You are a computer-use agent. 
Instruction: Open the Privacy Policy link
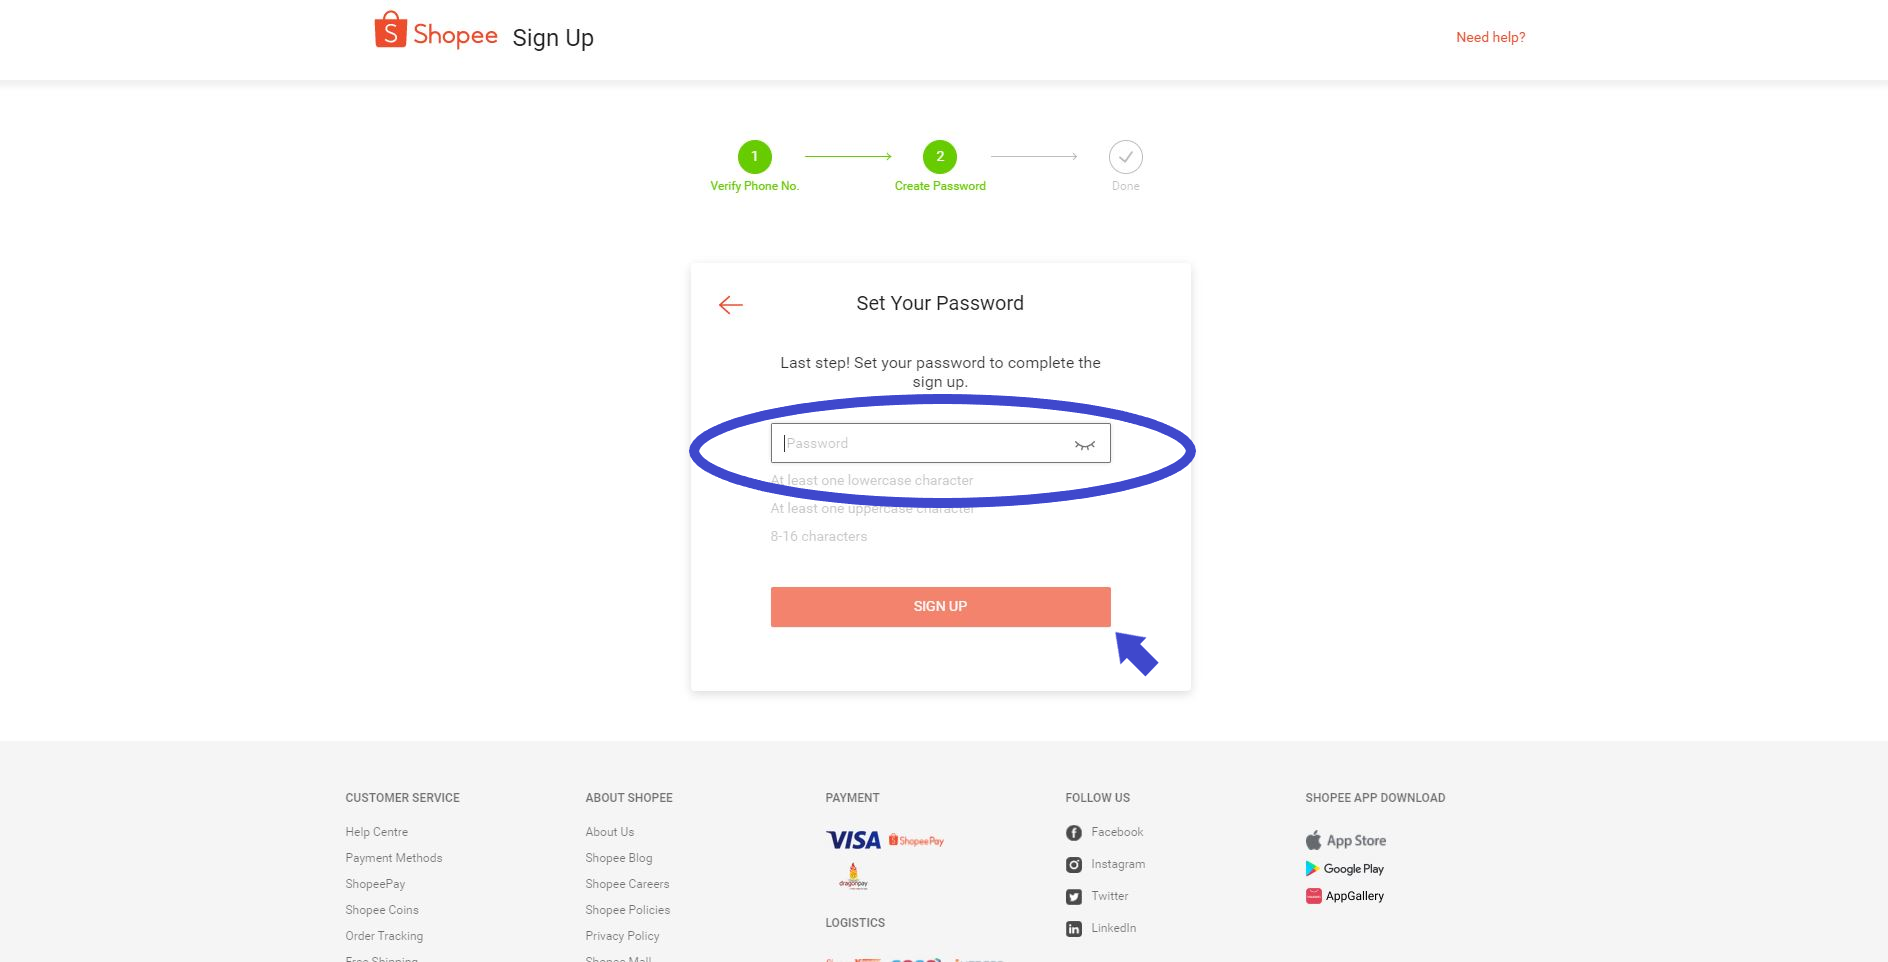pyautogui.click(x=622, y=936)
